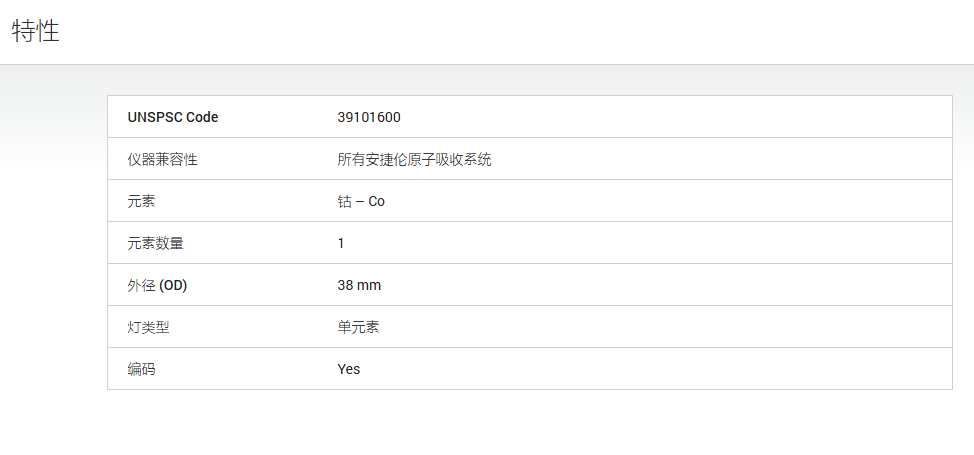Screen dimensions: 974x455
Task: Click the (OD) abbreviation in 外径 label
Action: (173, 285)
